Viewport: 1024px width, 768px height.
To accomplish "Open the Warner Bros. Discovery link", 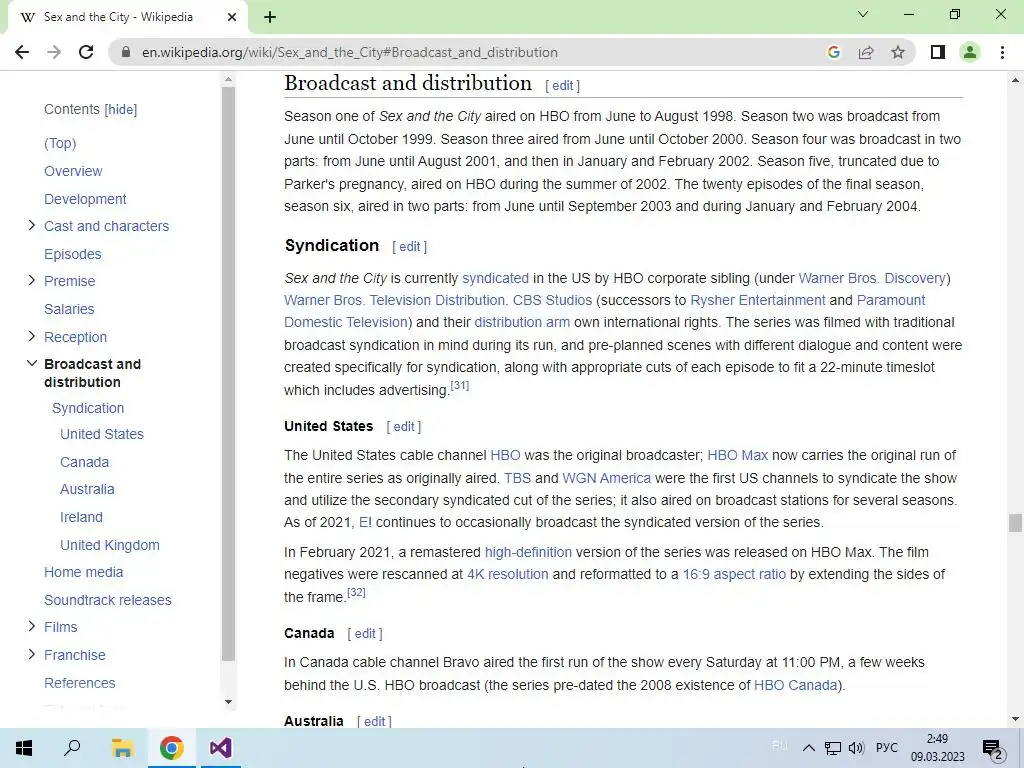I will [872, 278].
